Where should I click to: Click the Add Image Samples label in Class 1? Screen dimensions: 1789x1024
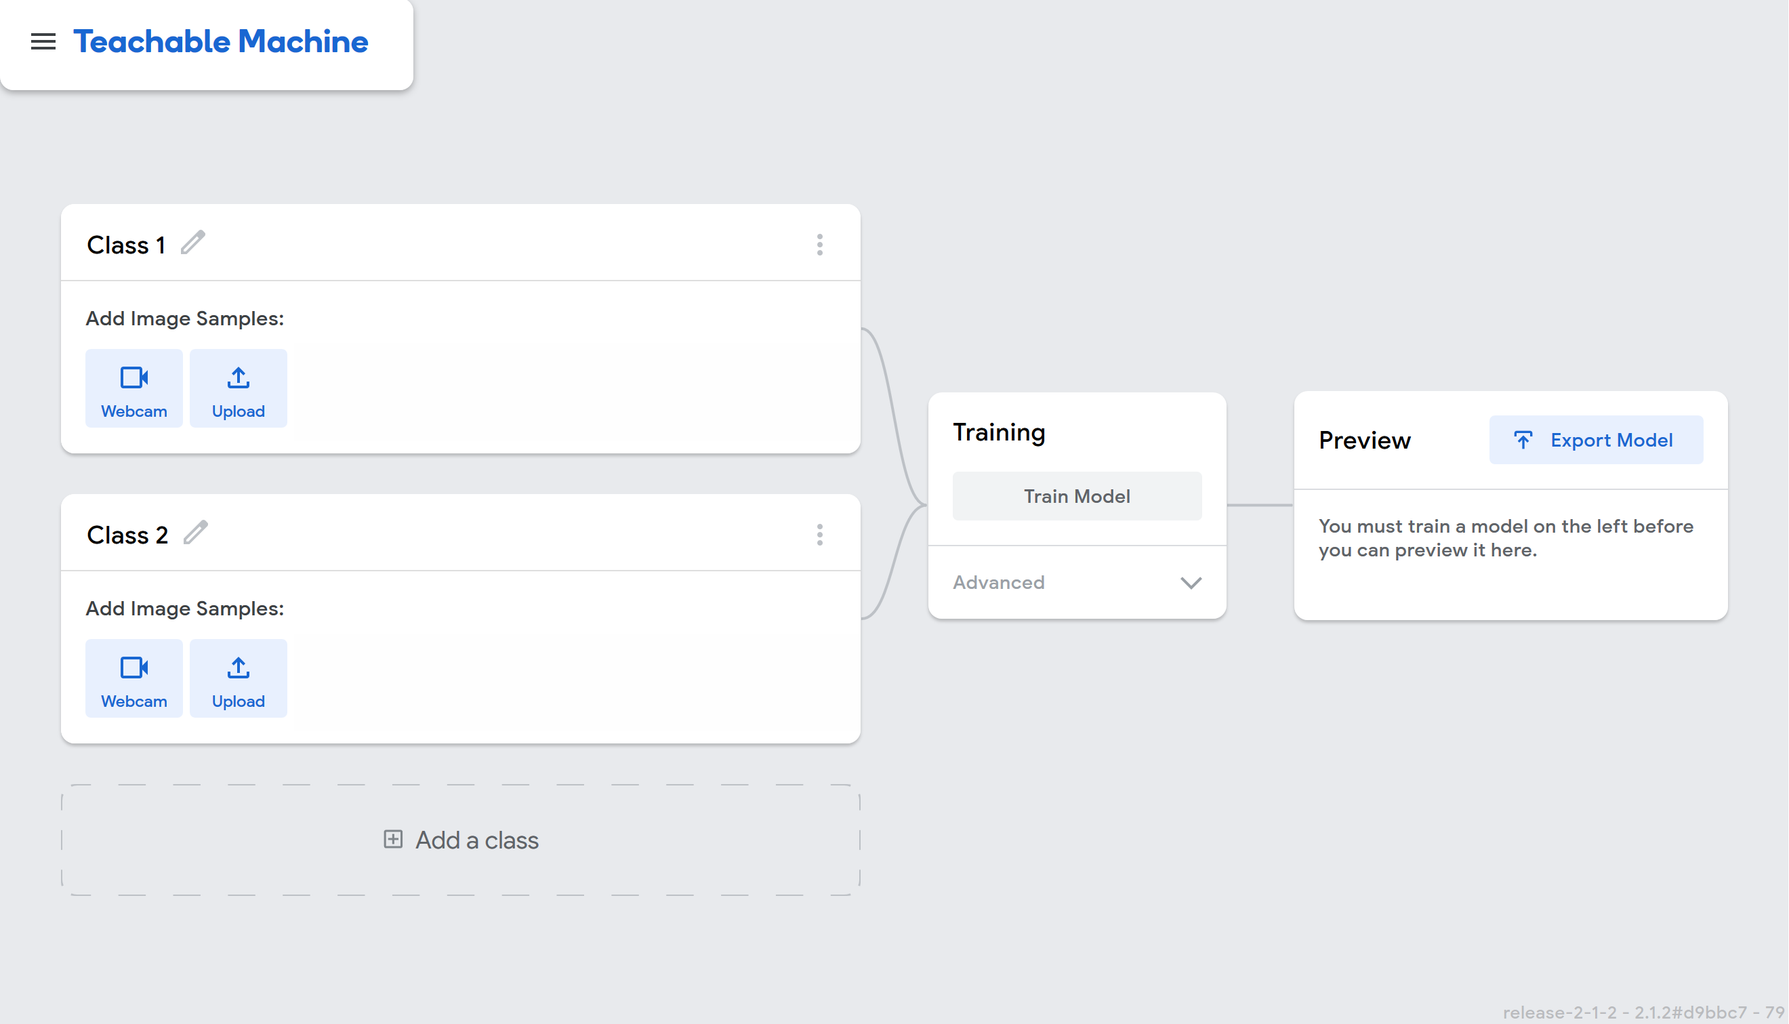pos(184,318)
